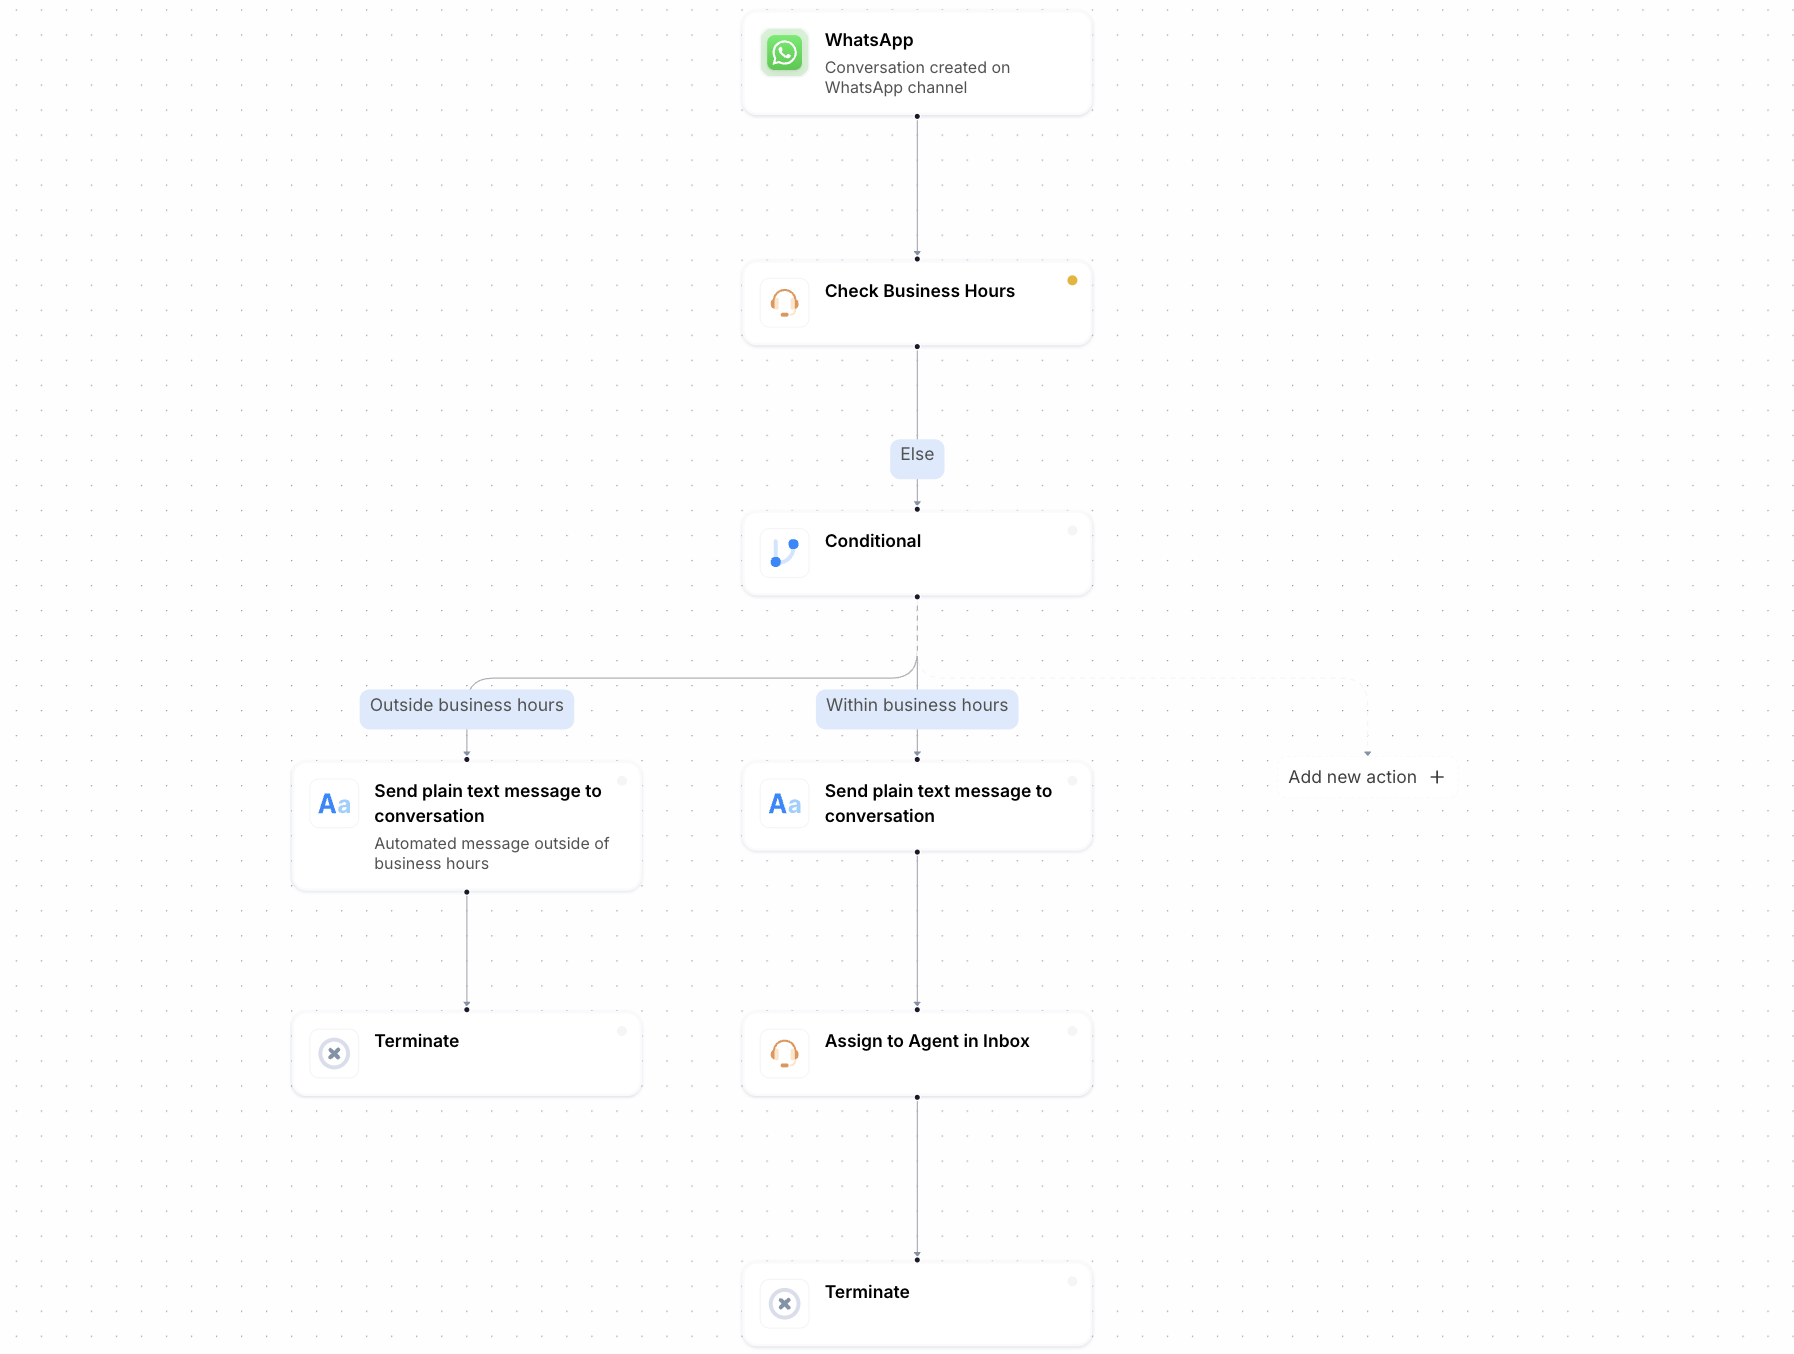Click Add new action link
Viewport: 1794px width, 1354px height.
1352,777
